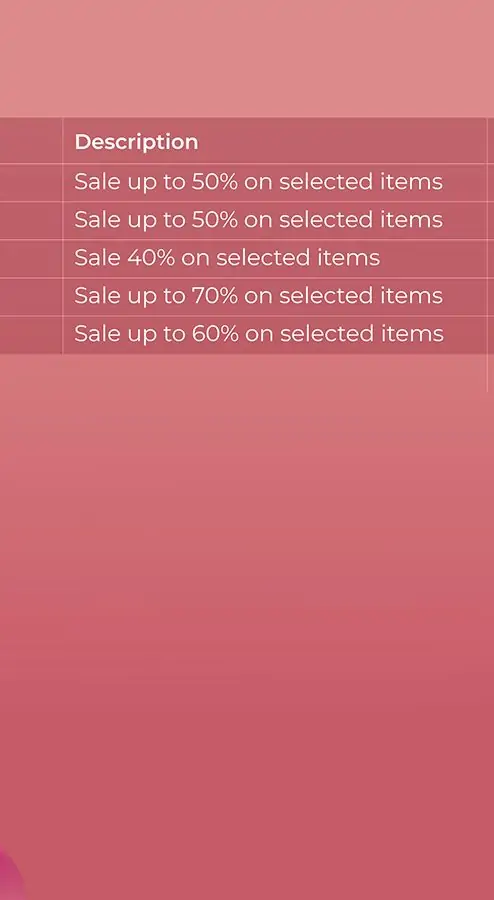Click the "70%" value in the table

[214, 296]
